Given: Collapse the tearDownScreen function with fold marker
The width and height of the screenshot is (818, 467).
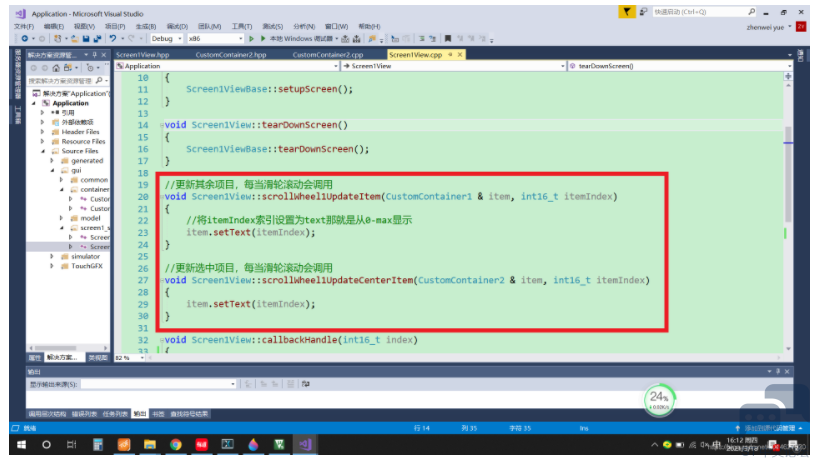Looking at the screenshot, I should [160, 125].
